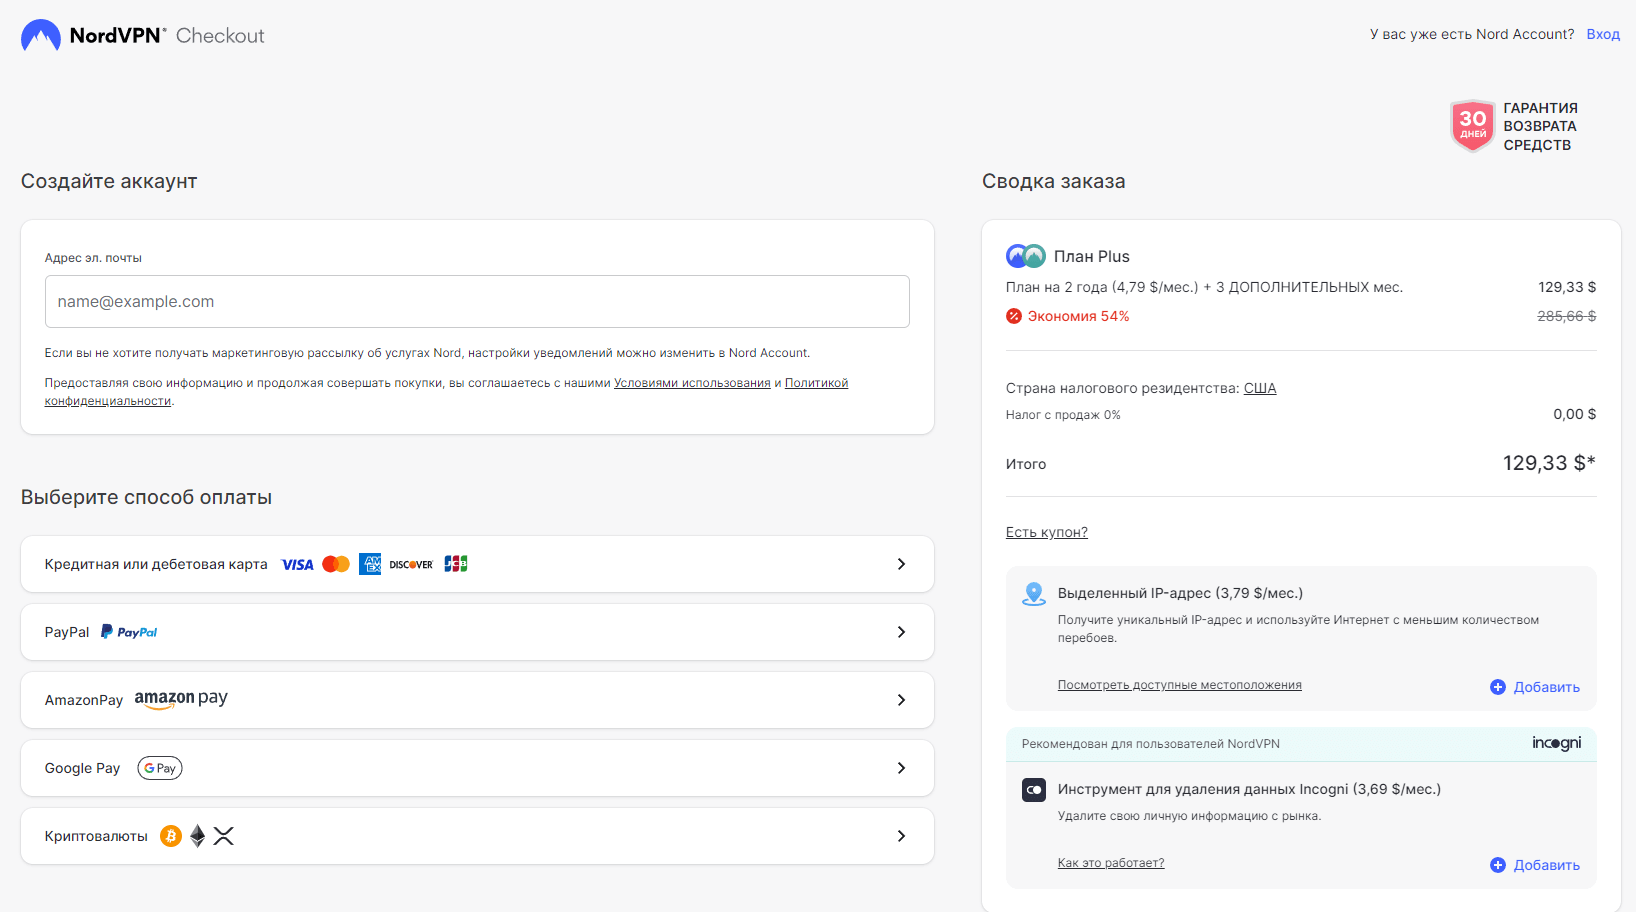
Task: Click the Выберите способ оплаты heading
Action: [x=147, y=497]
